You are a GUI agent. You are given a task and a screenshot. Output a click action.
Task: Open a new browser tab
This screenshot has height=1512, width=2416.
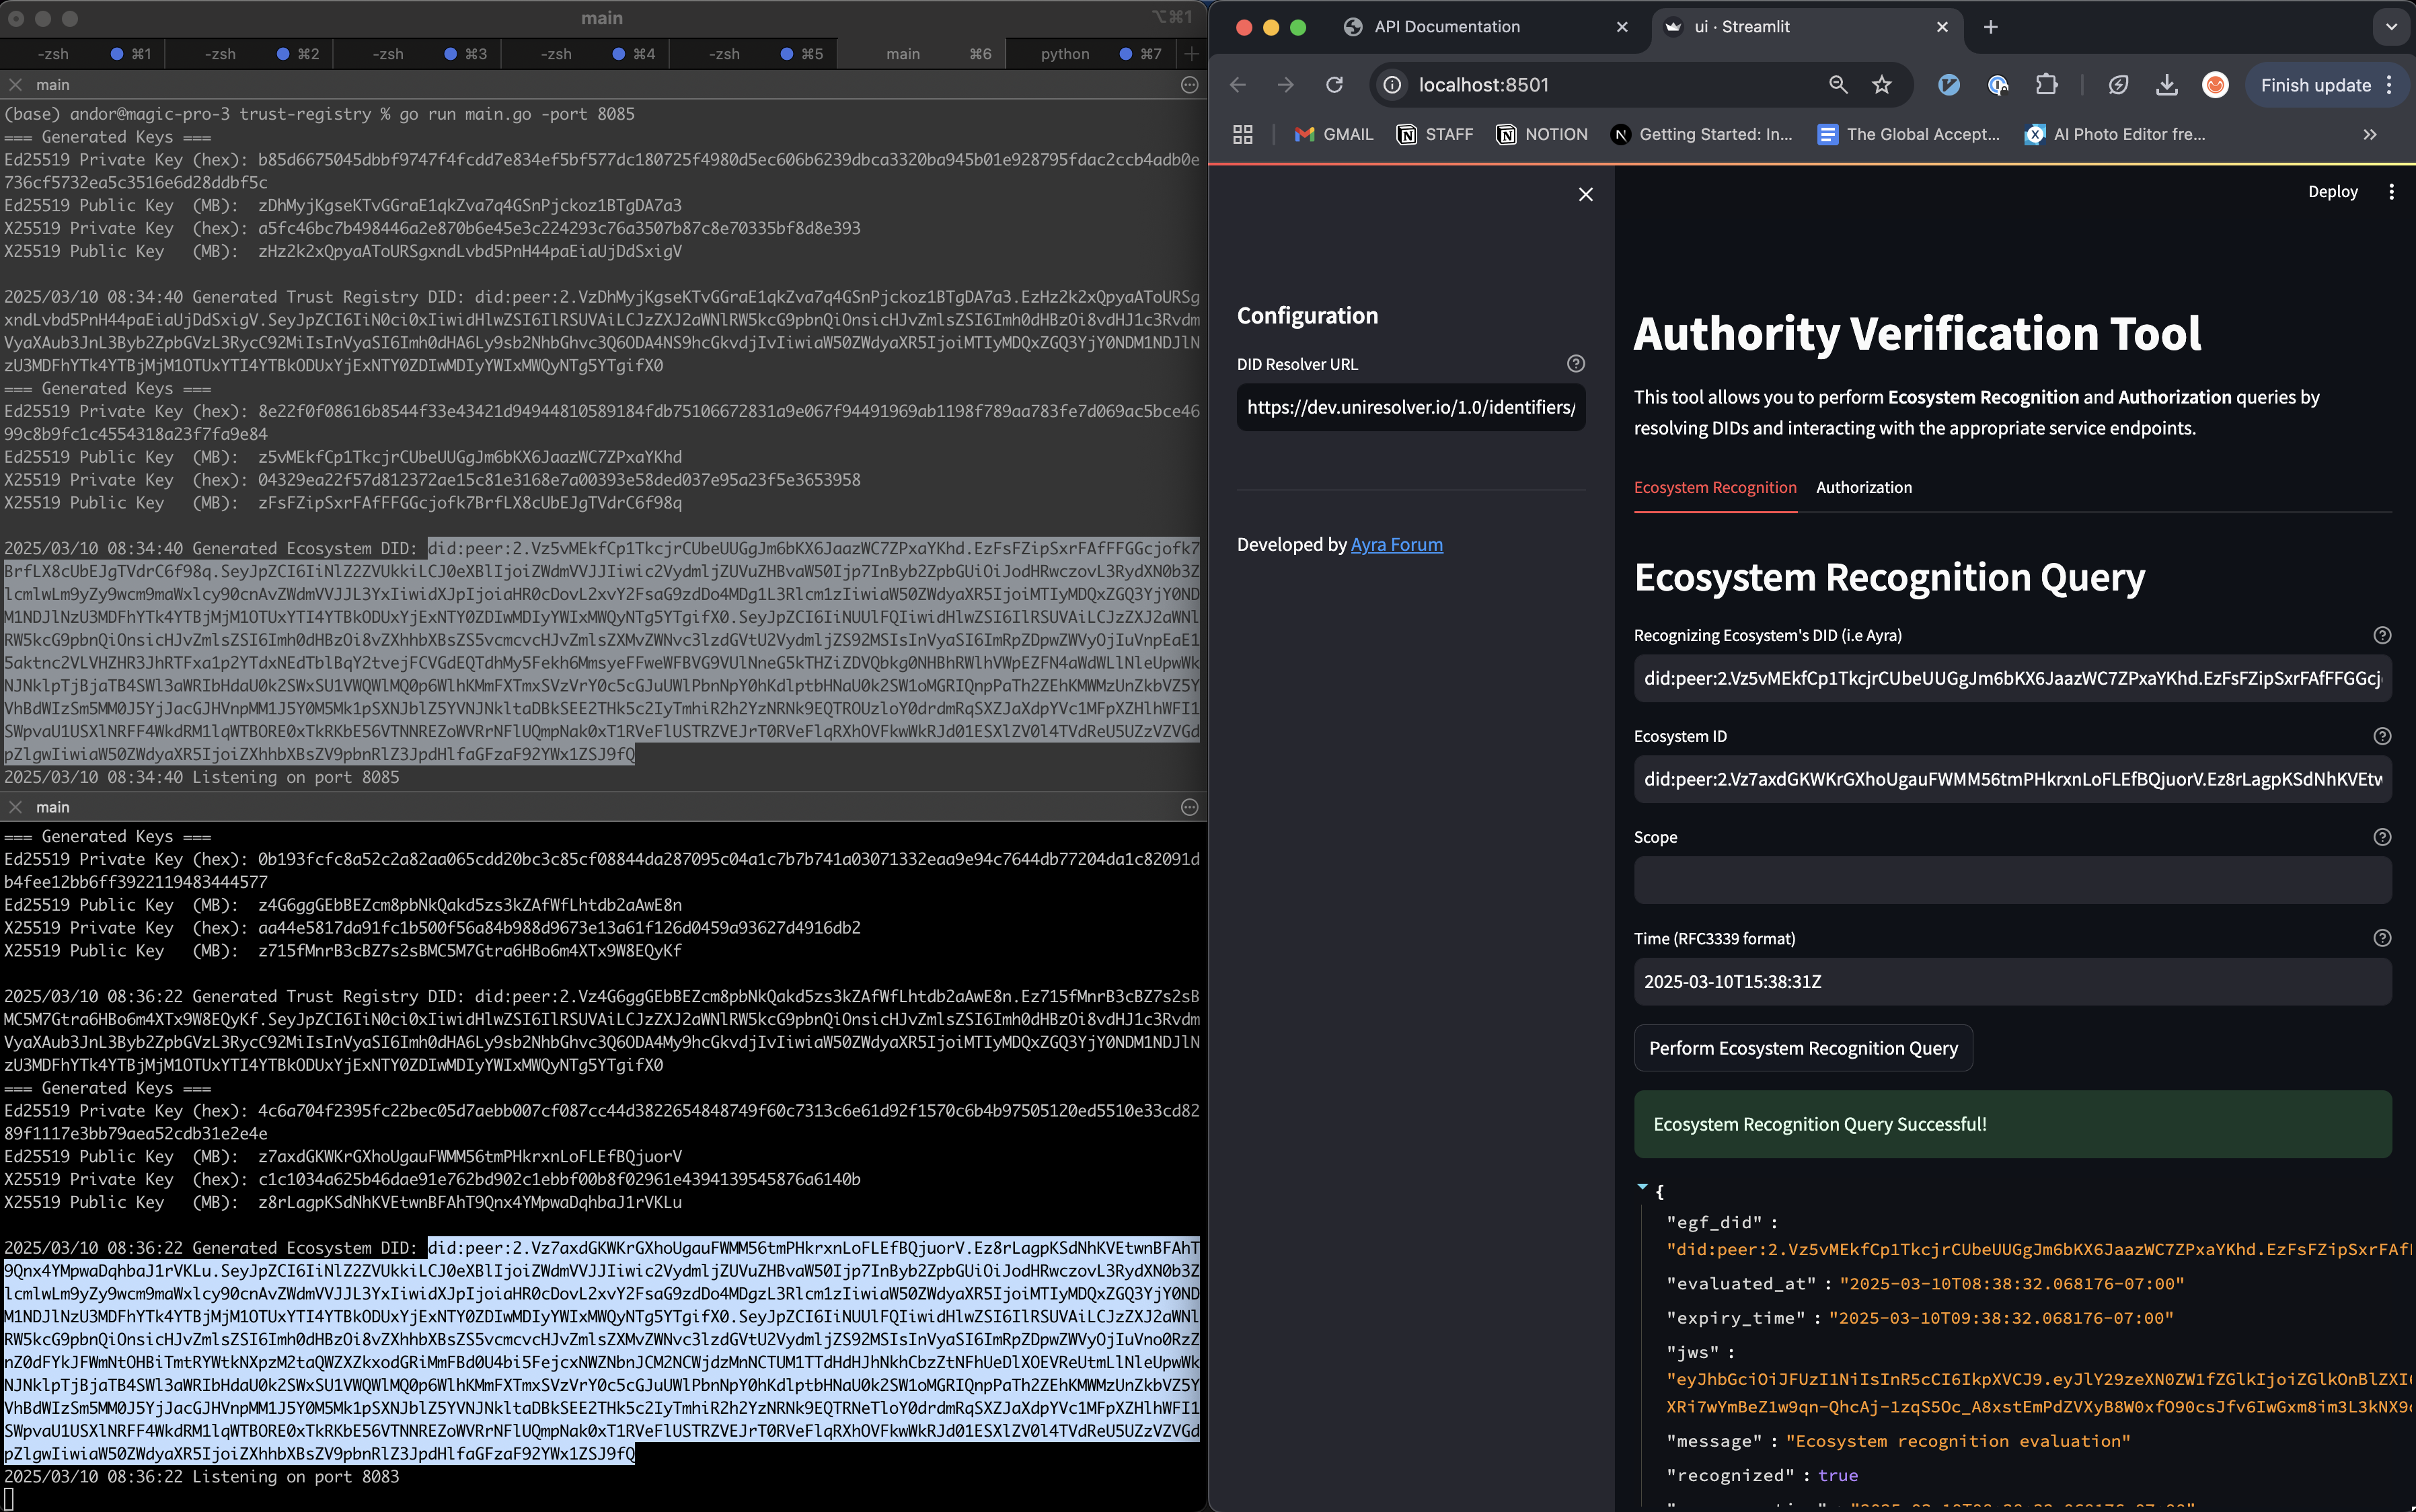pos(1991,27)
